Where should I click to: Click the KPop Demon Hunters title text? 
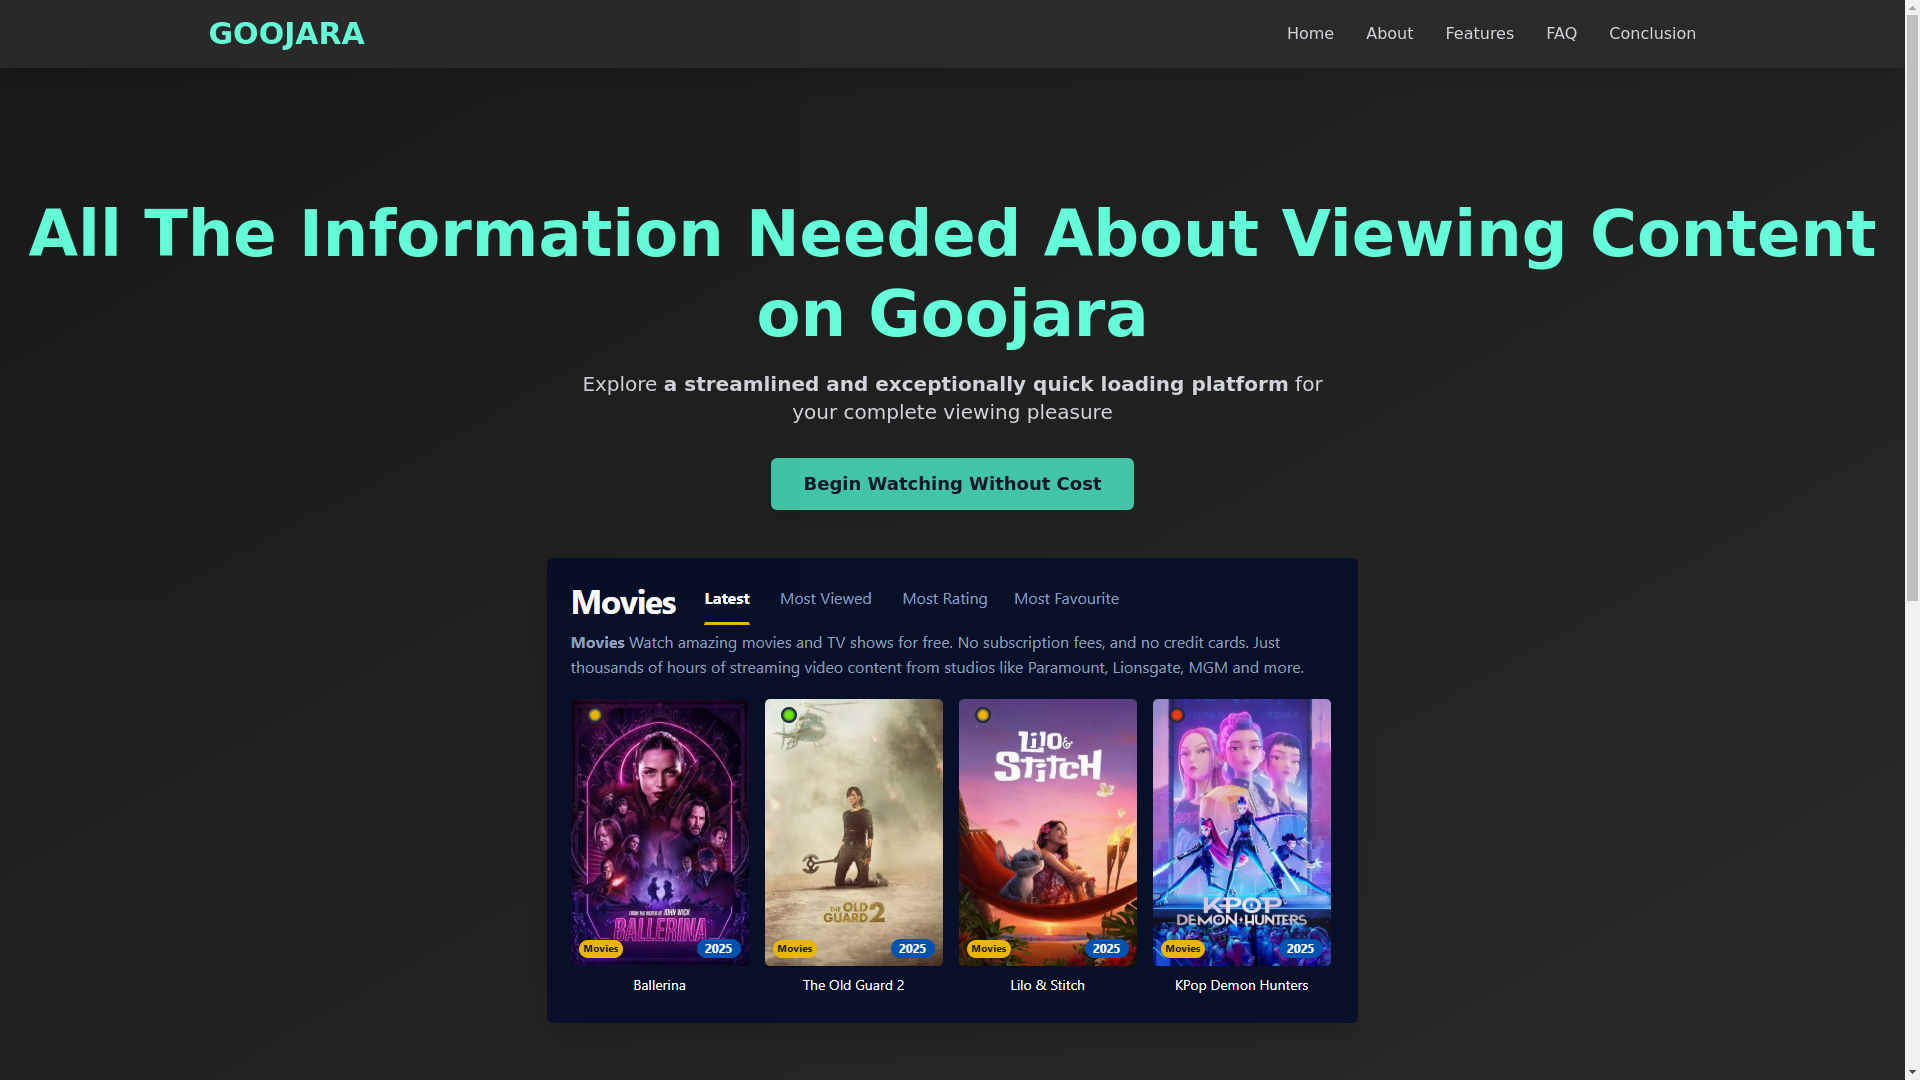[1242, 986]
